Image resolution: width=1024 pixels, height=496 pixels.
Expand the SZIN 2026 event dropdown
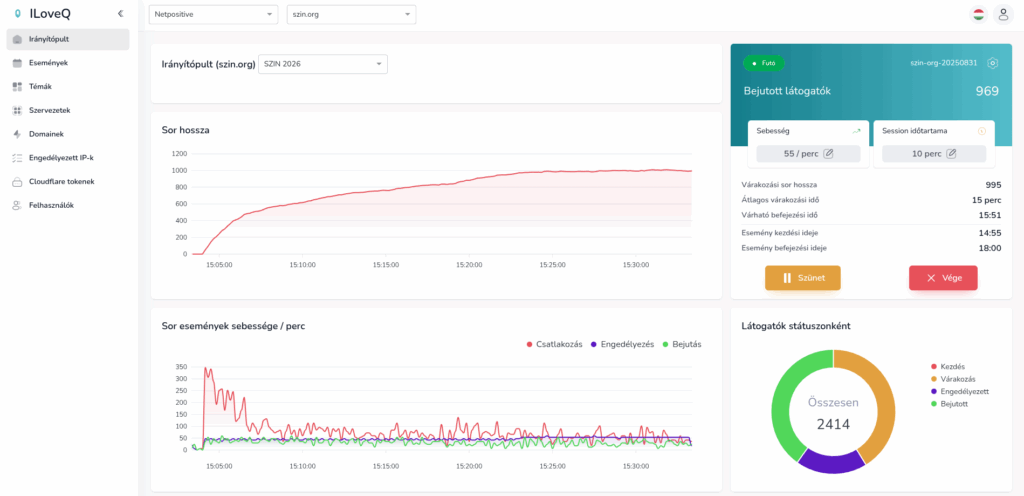click(322, 64)
